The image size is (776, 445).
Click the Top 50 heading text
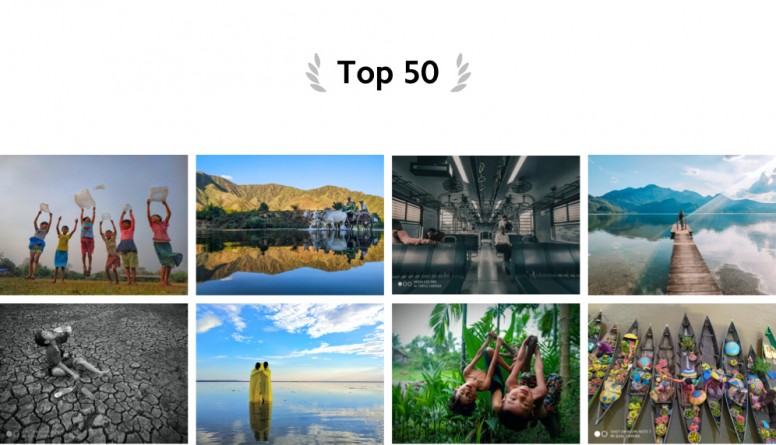[388, 73]
